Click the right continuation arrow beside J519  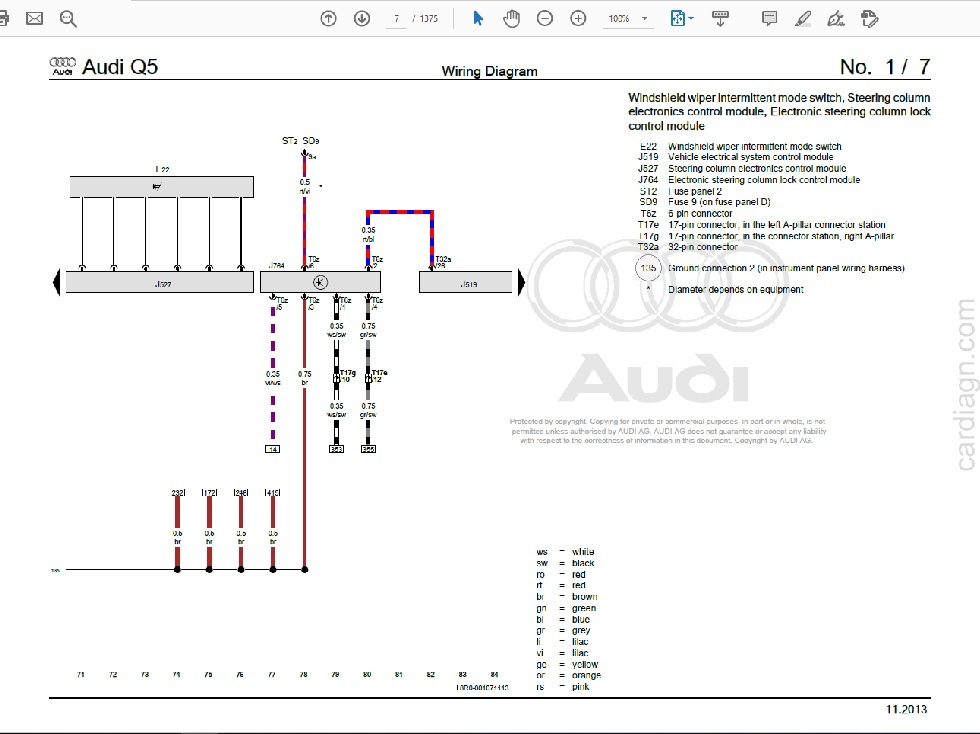[x=521, y=283]
